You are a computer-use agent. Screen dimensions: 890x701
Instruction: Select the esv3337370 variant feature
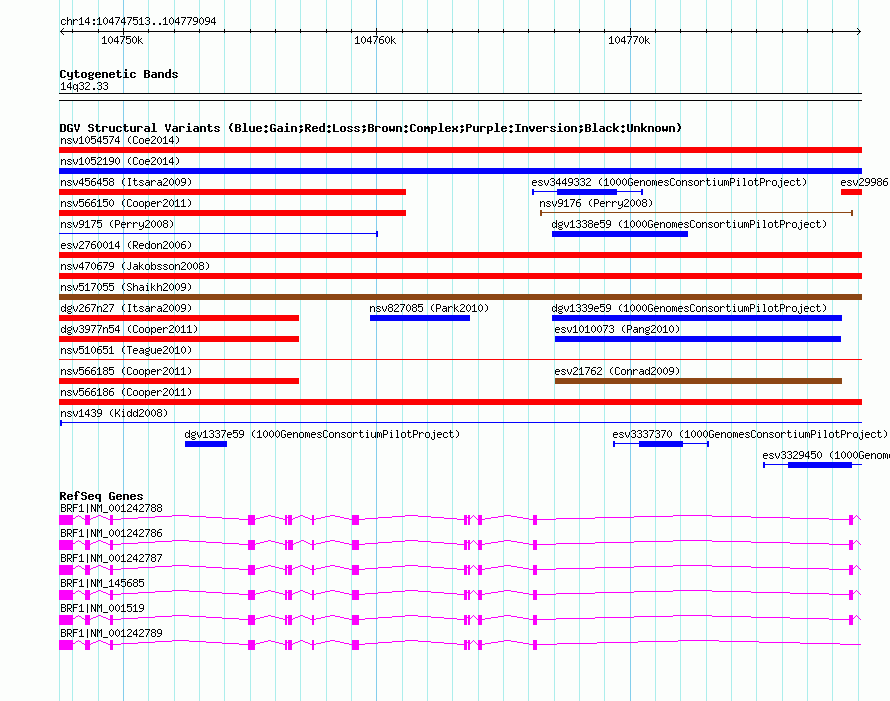pyautogui.click(x=660, y=444)
